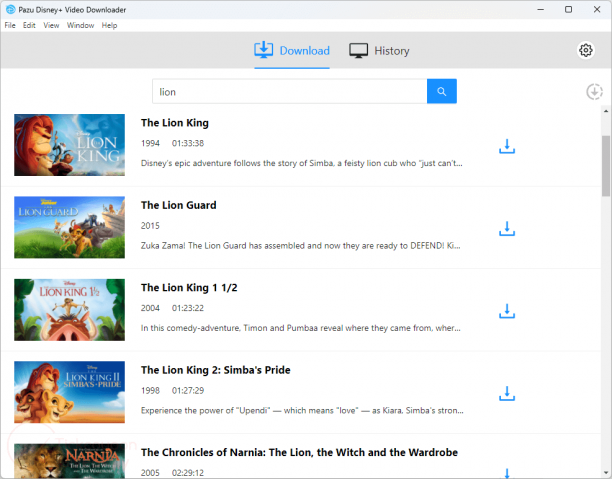This screenshot has height=479, width=612.
Task: Switch to the History tab
Action: (x=379, y=51)
